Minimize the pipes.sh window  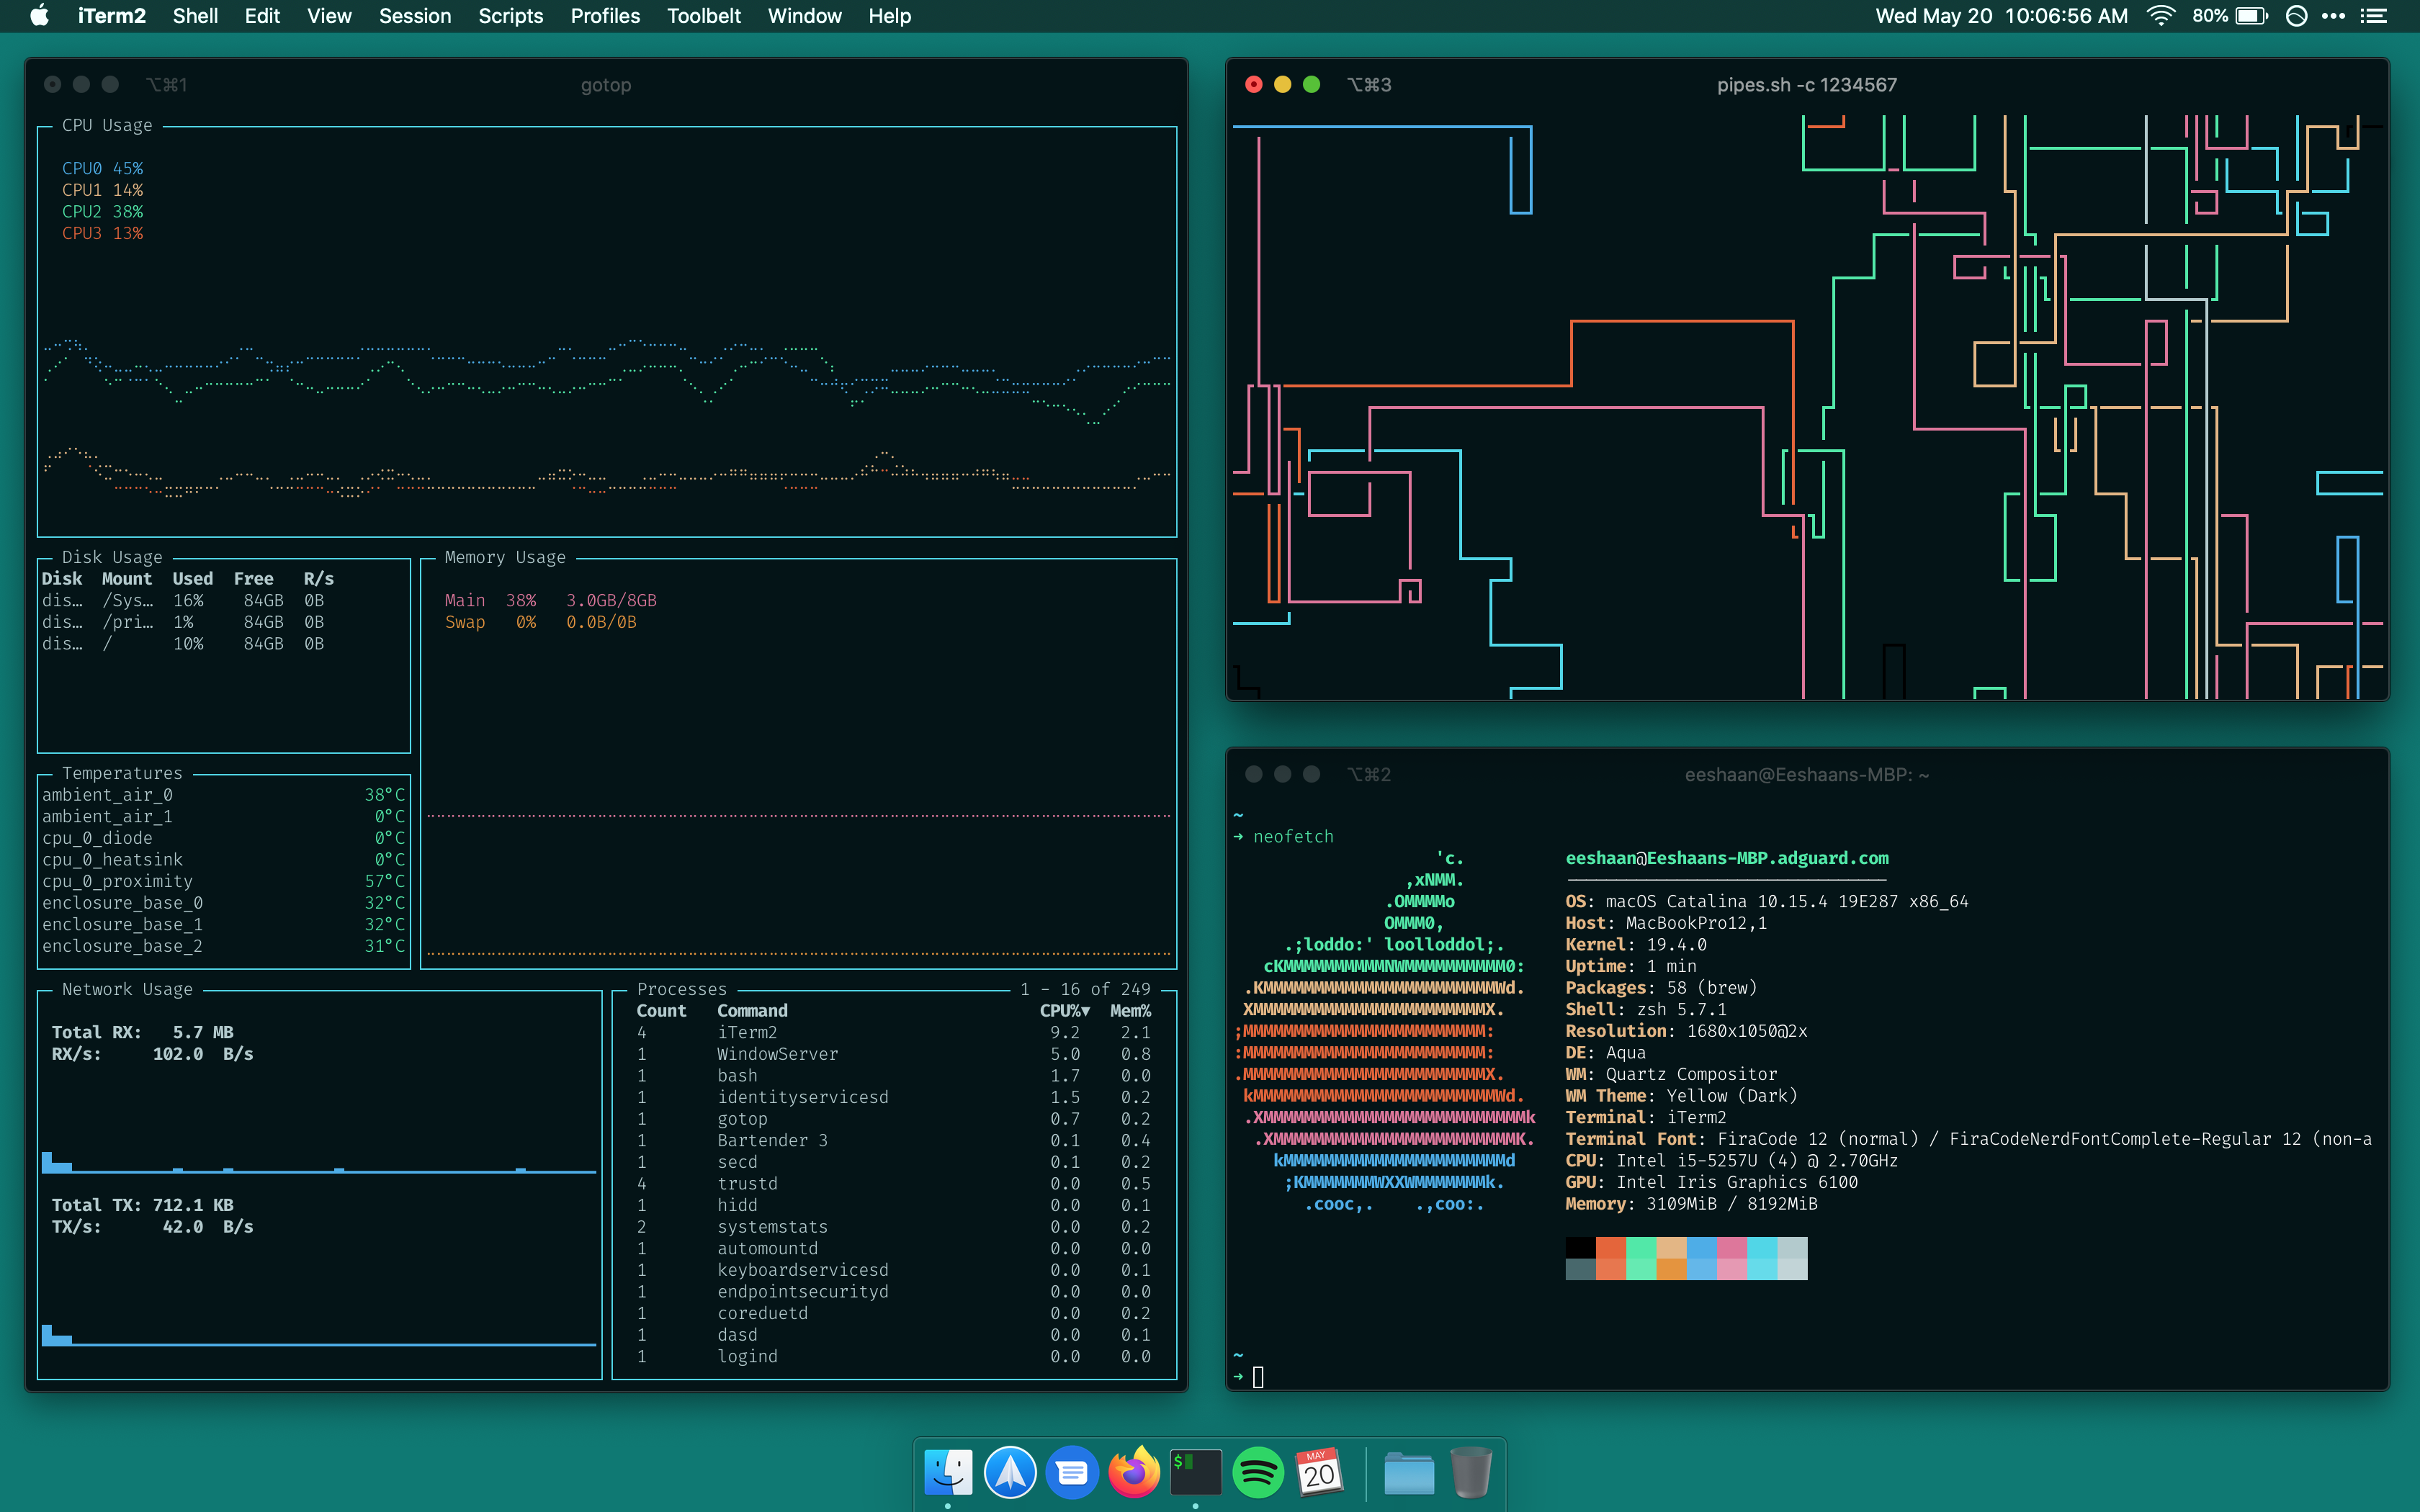1283,85
